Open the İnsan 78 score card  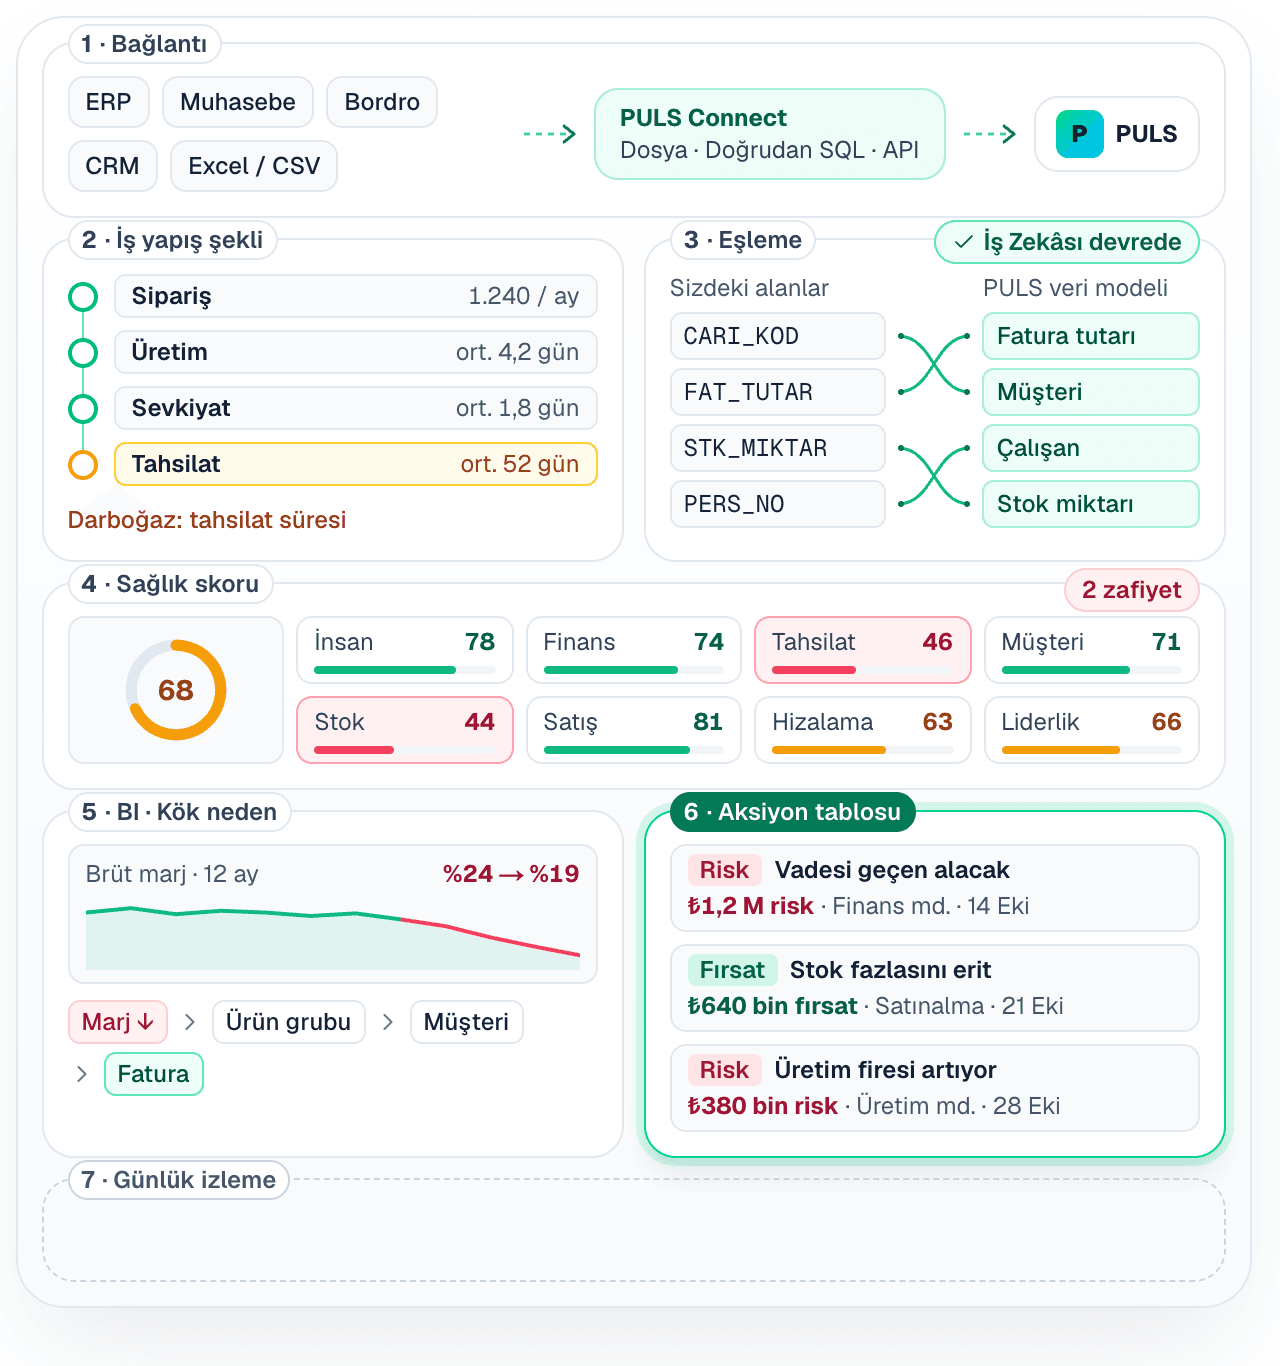[x=405, y=650]
